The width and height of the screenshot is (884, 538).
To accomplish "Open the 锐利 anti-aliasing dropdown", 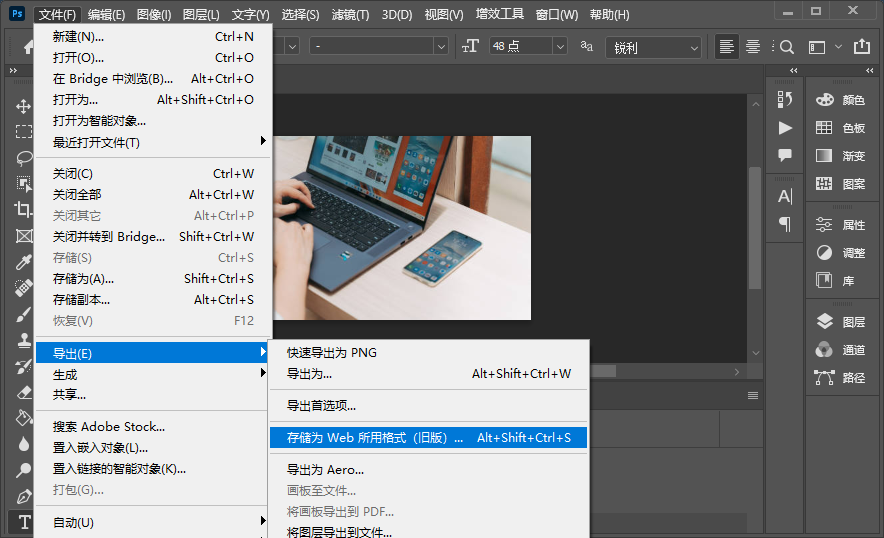I will tap(693, 47).
